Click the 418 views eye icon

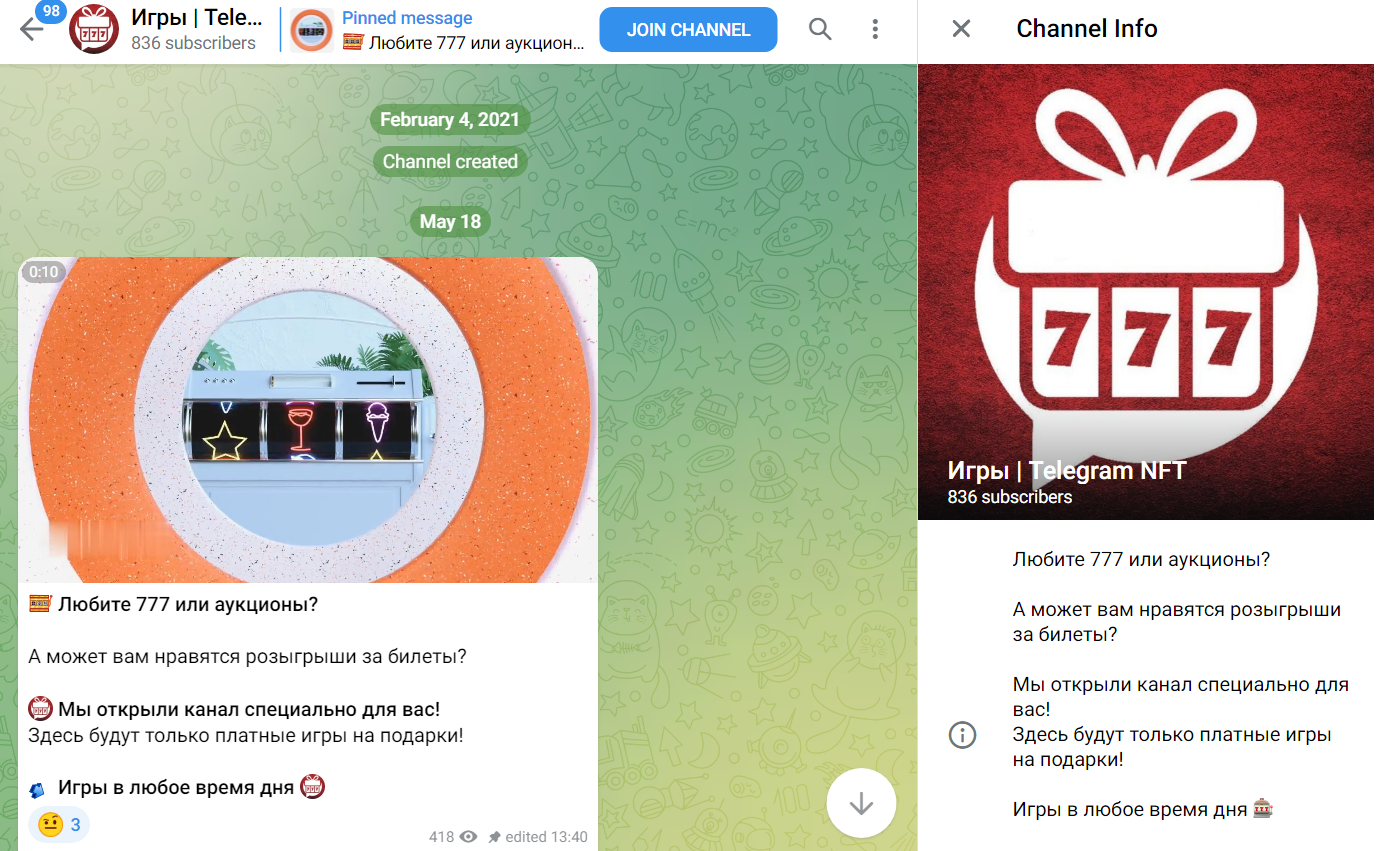[x=468, y=837]
